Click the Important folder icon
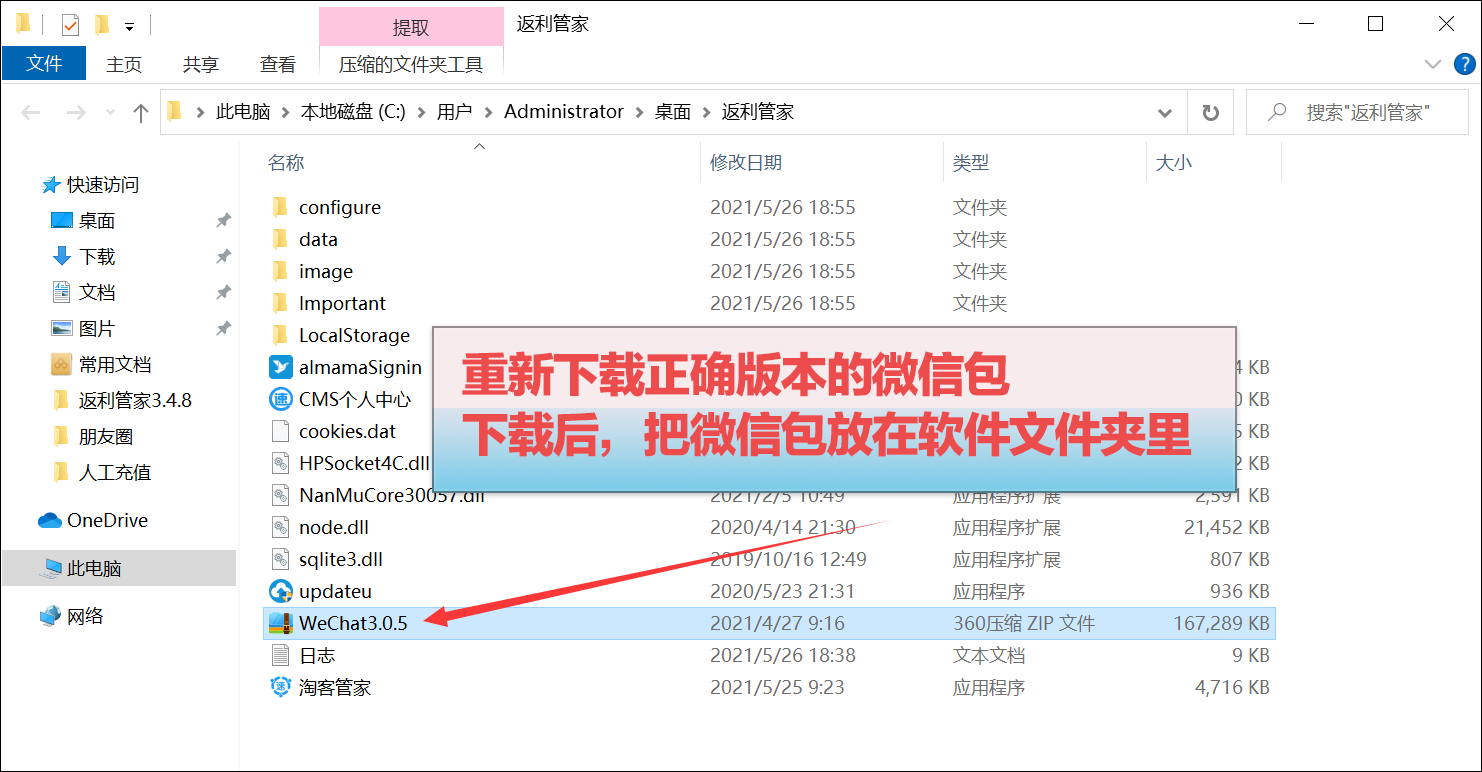 pos(280,303)
